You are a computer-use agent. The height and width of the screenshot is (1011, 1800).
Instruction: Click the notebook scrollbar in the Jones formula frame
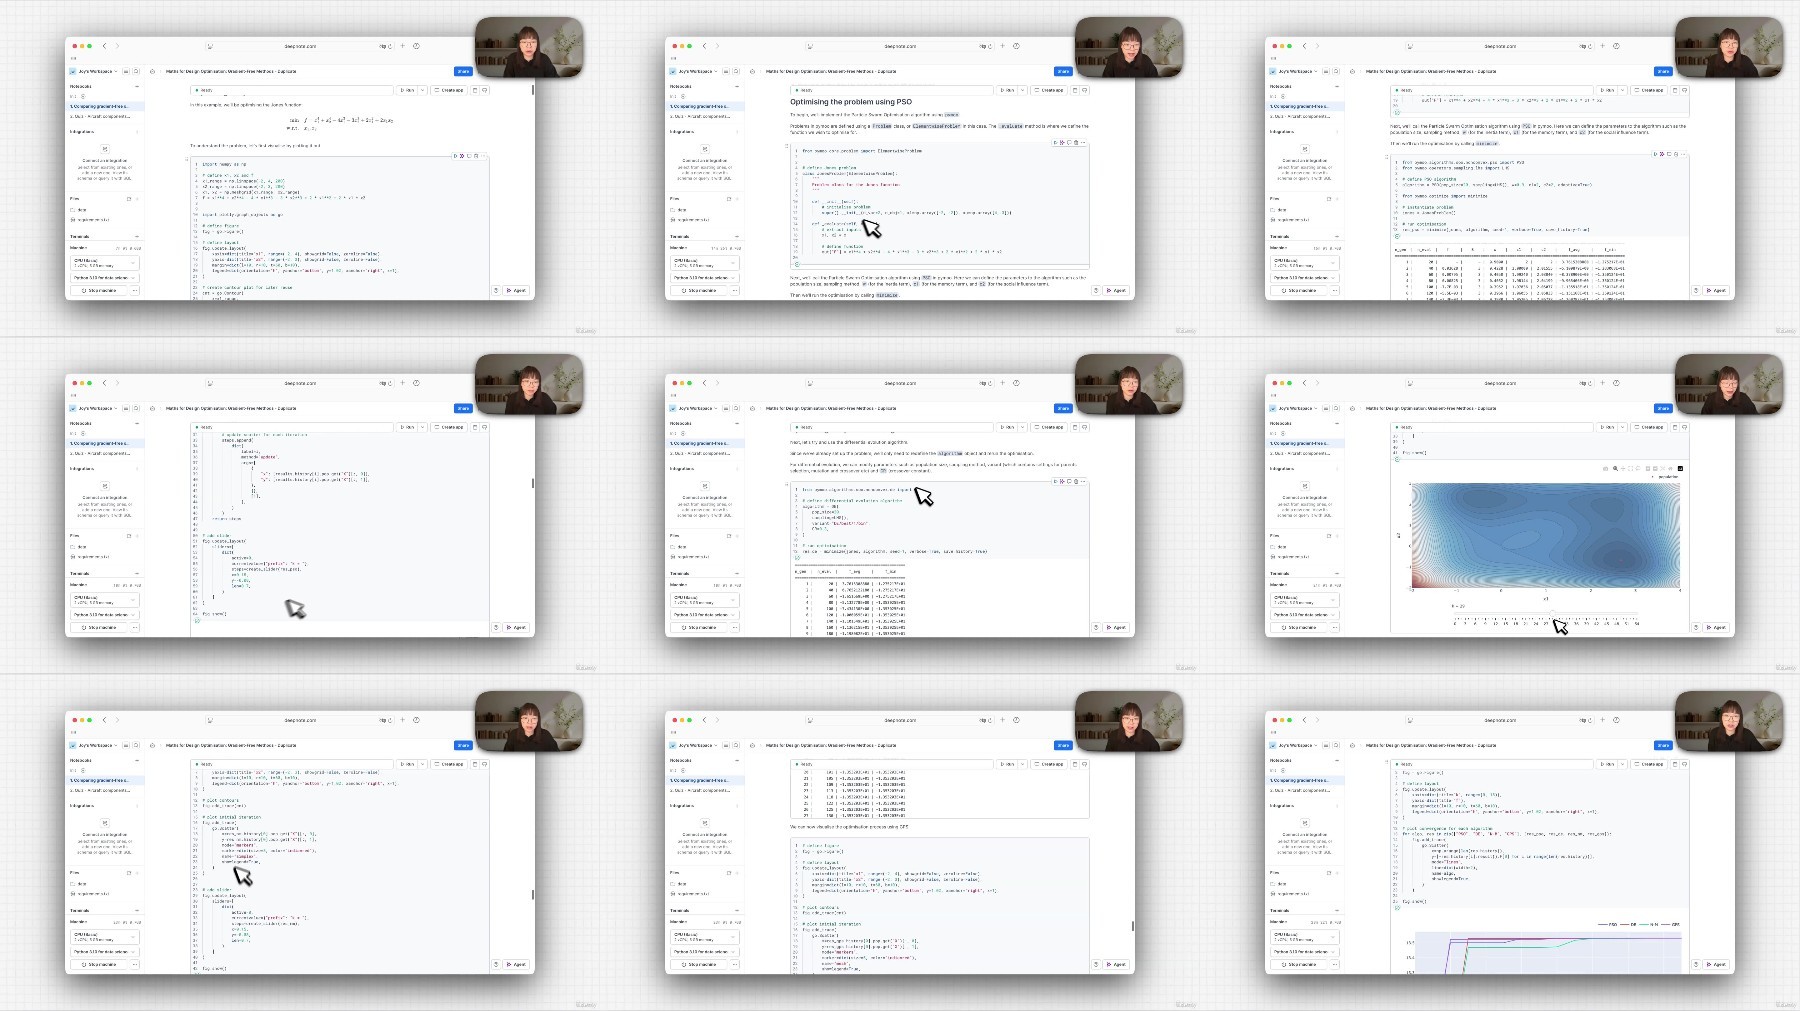coord(533,90)
